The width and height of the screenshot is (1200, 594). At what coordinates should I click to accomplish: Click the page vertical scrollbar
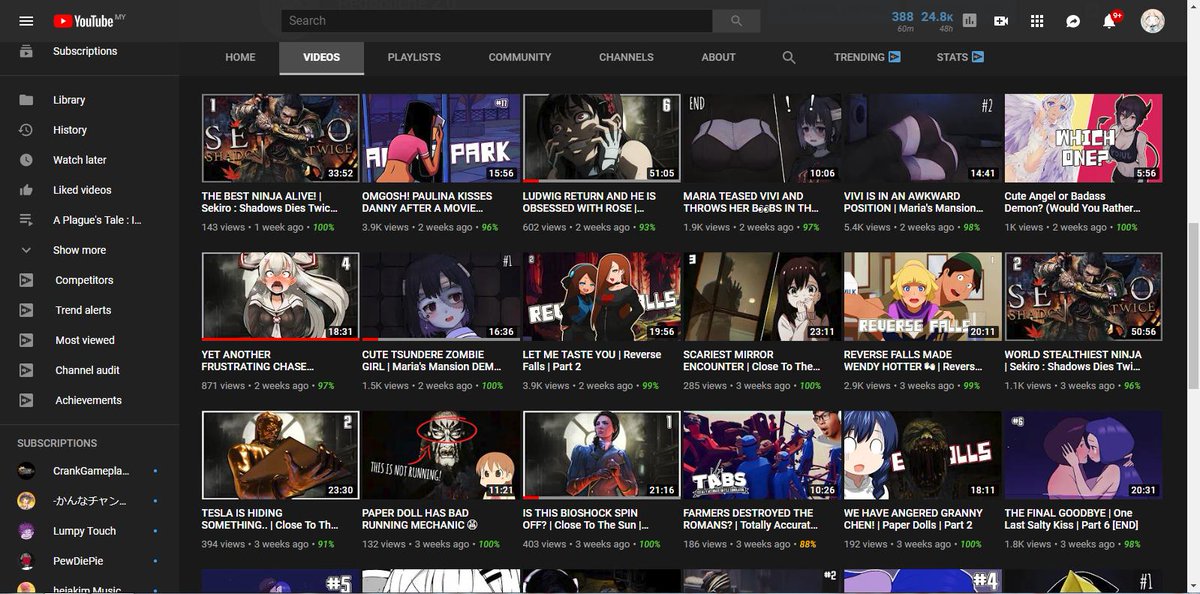coord(1192,305)
